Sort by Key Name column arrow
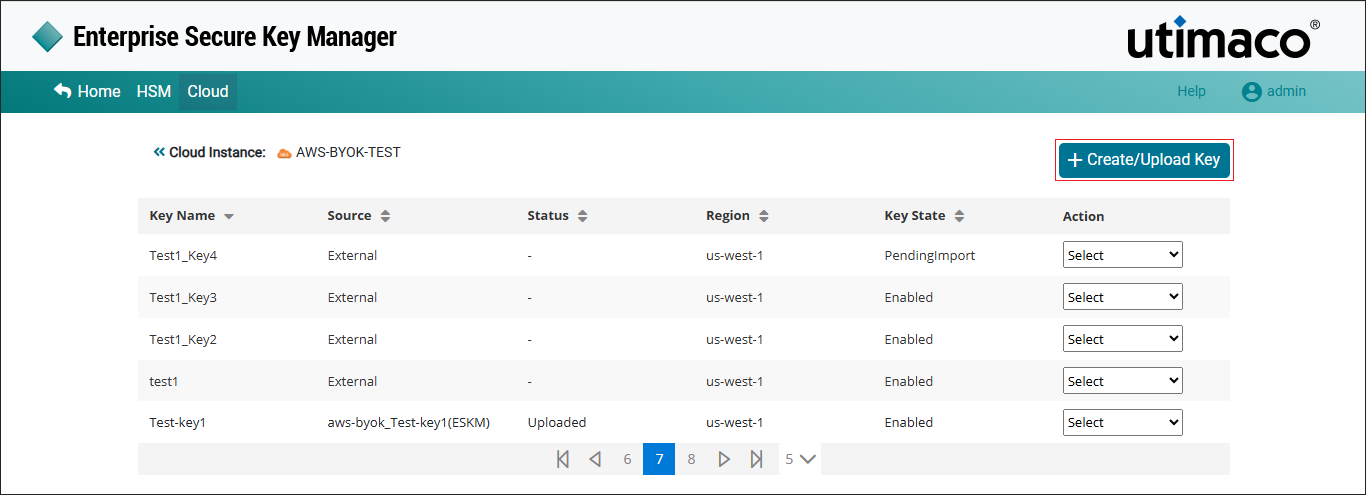Screen dimensions: 1366x495 [229, 216]
